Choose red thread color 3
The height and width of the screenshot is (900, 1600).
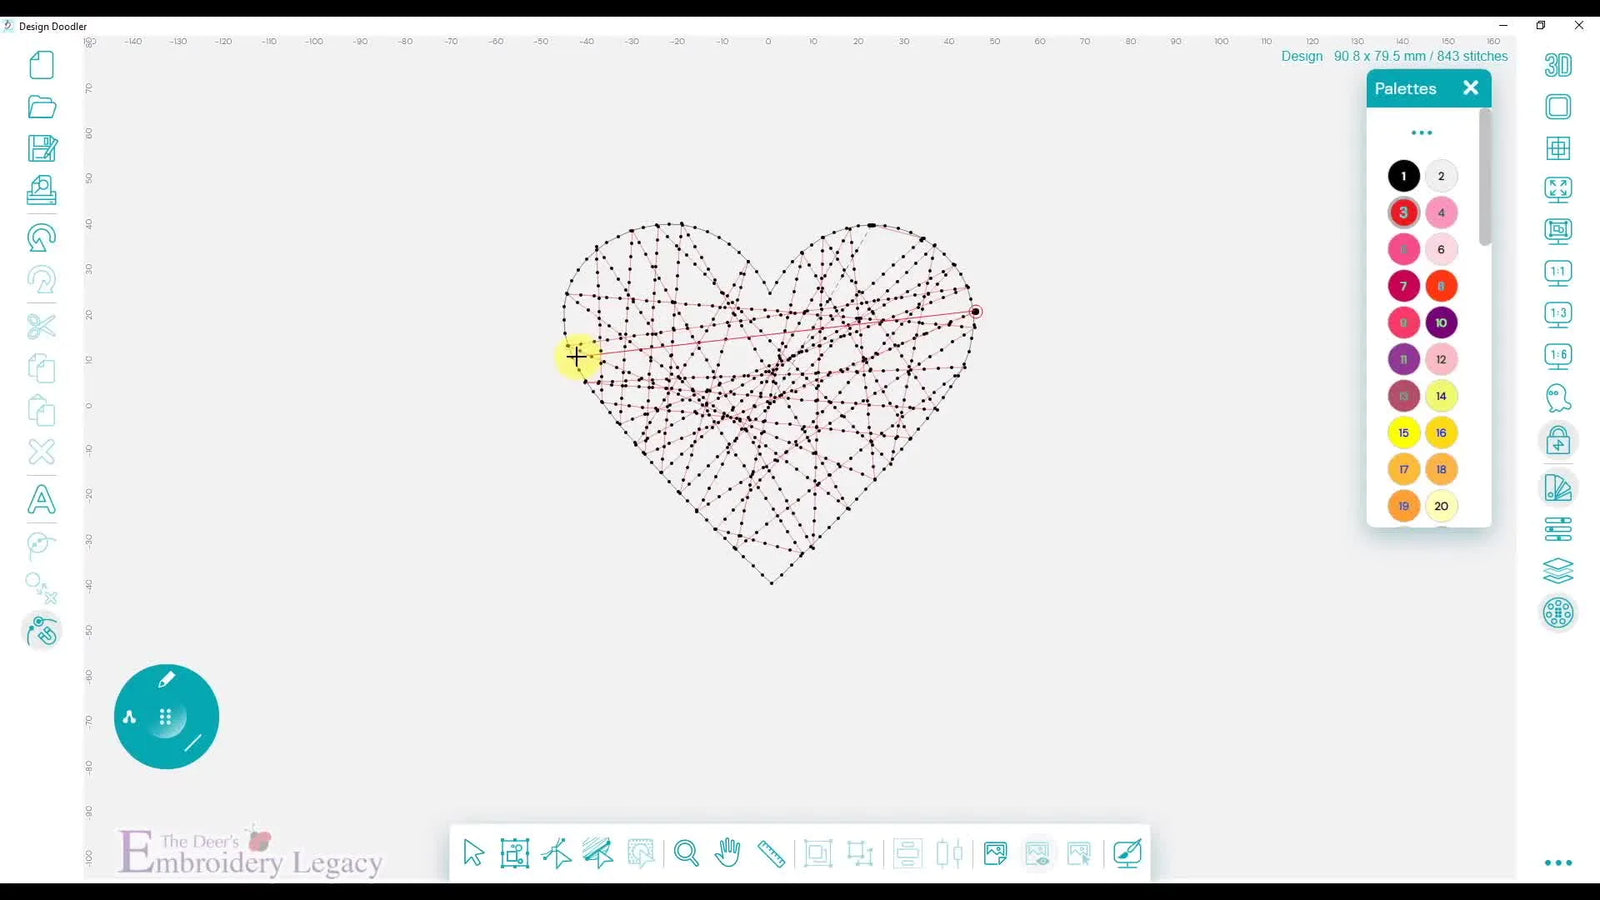[1403, 212]
